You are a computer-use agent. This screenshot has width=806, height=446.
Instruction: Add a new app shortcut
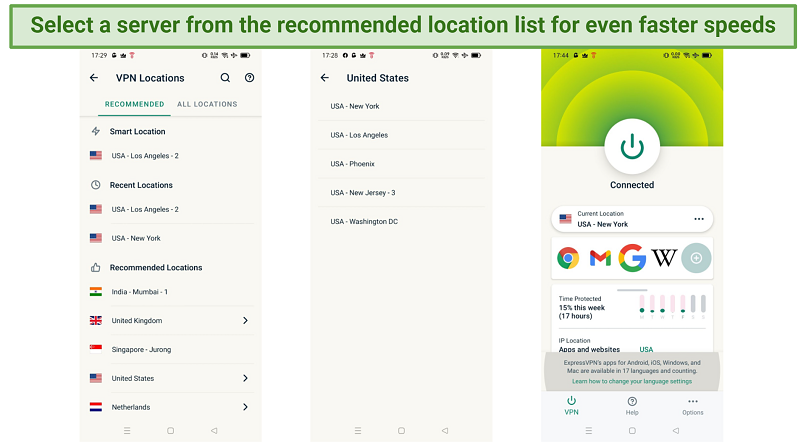click(x=696, y=258)
